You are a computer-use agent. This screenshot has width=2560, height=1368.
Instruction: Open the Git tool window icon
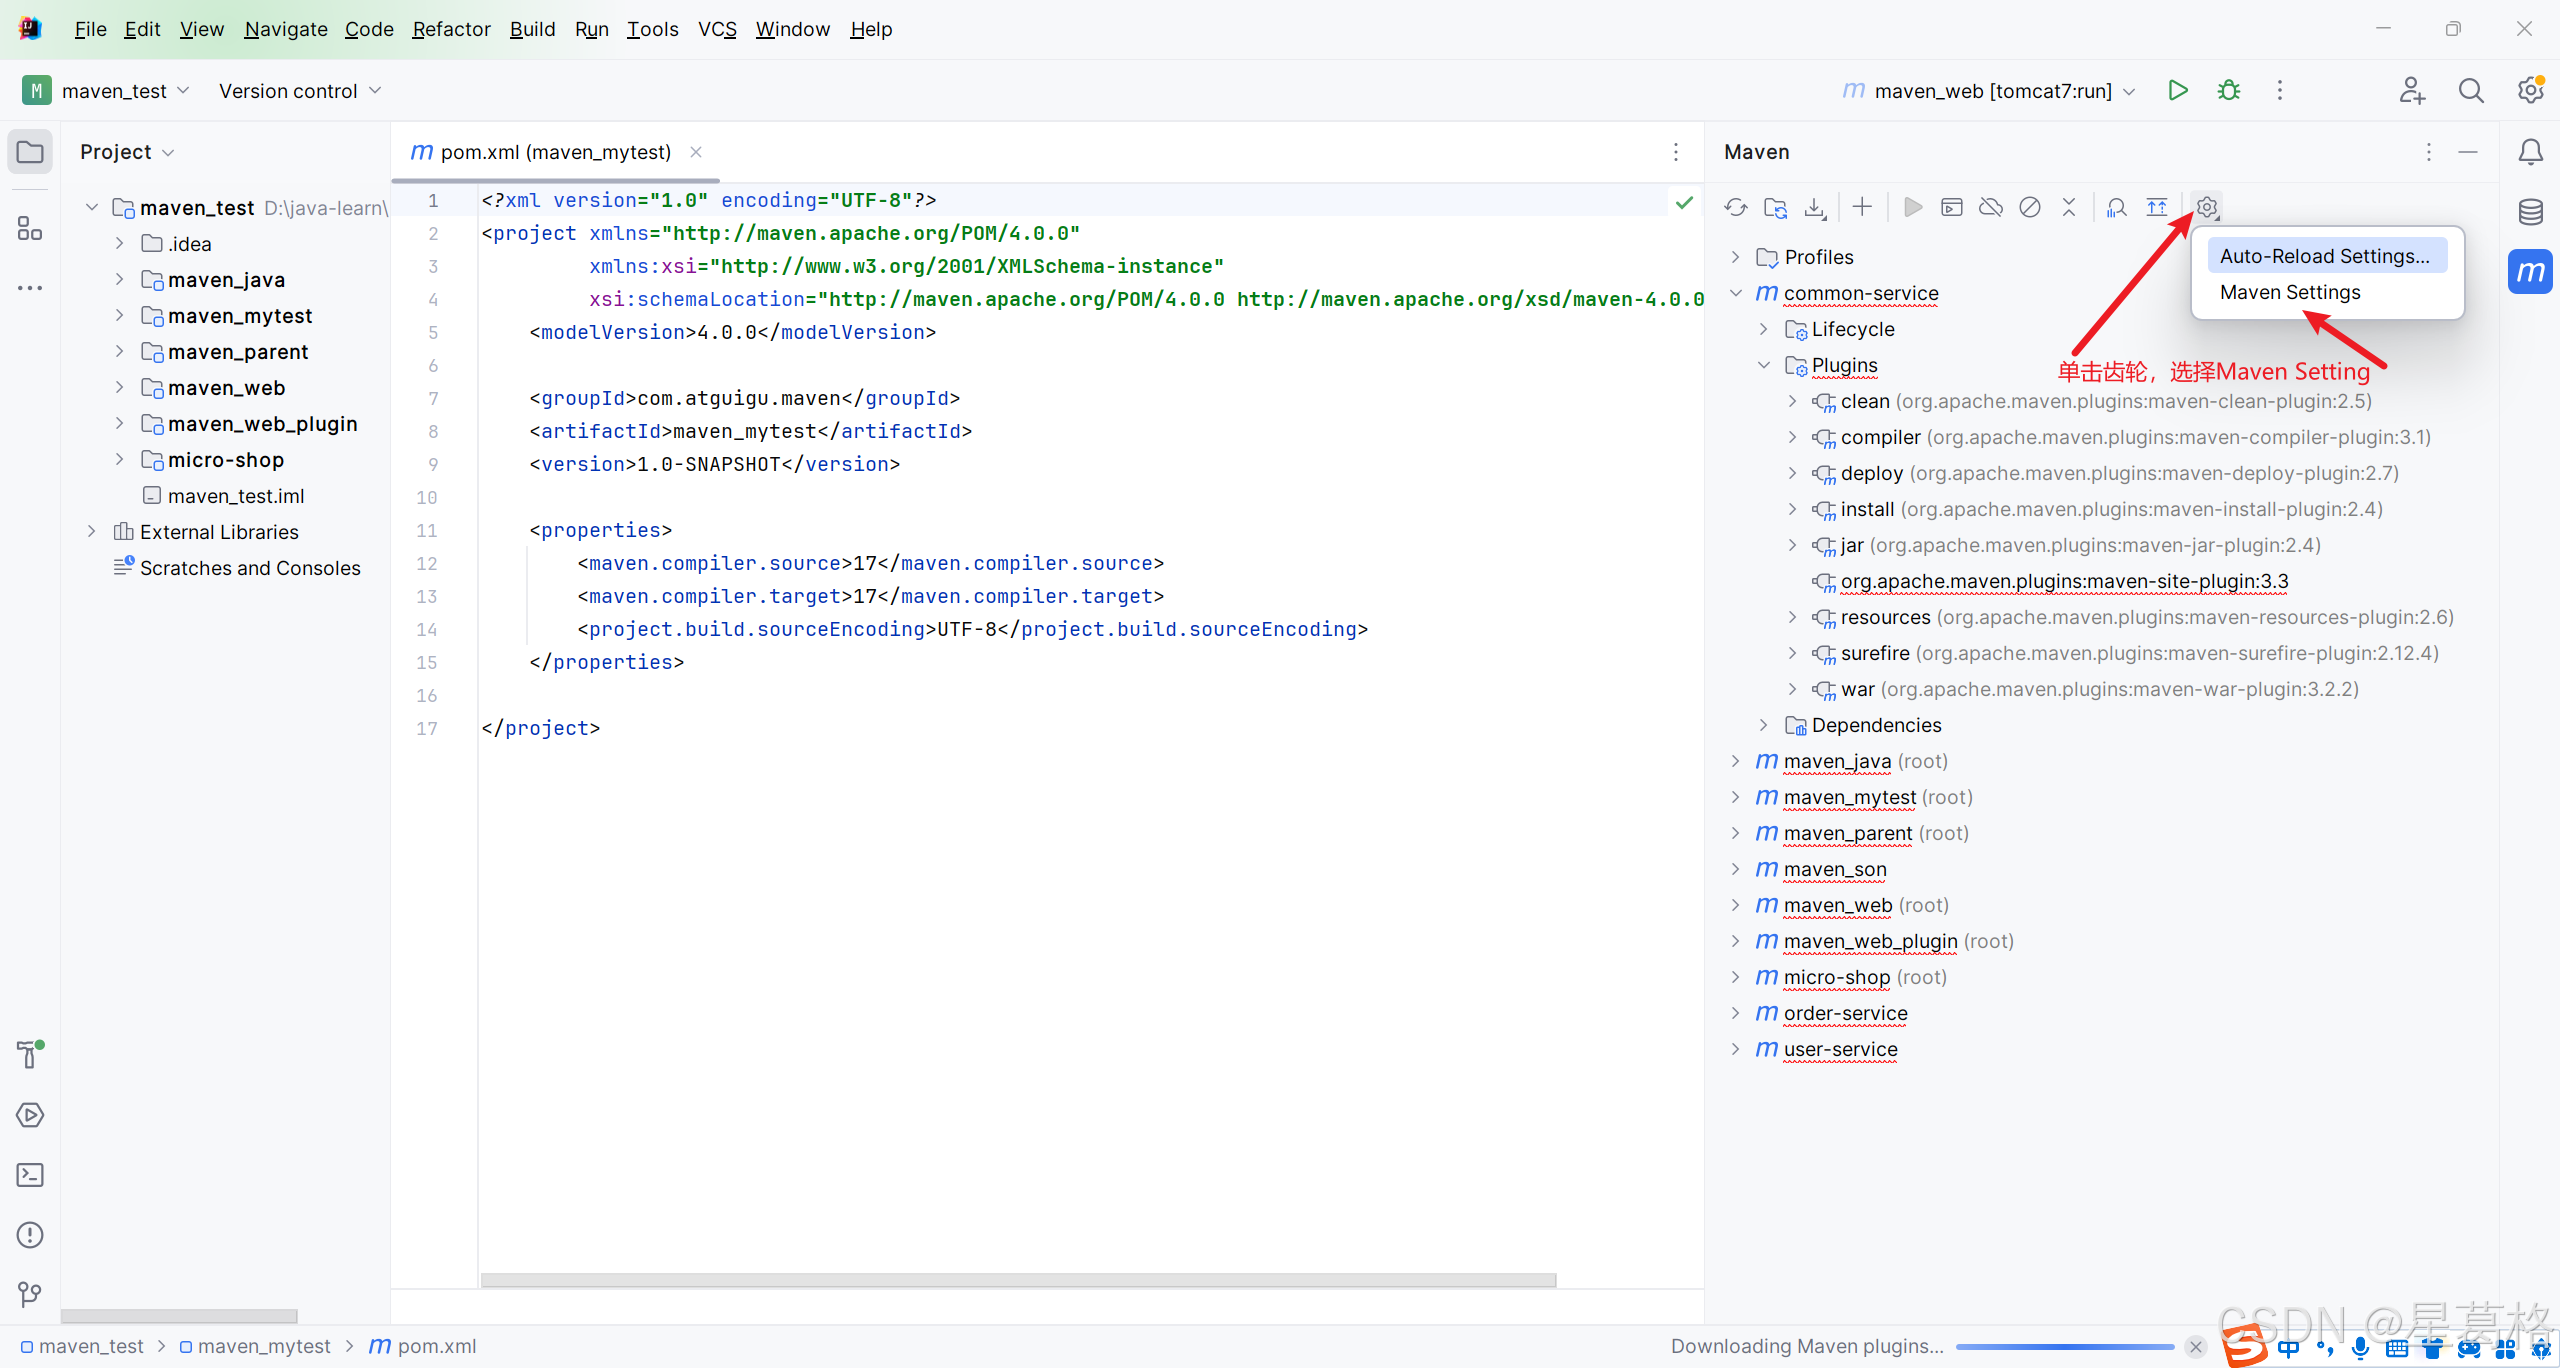click(x=30, y=1295)
